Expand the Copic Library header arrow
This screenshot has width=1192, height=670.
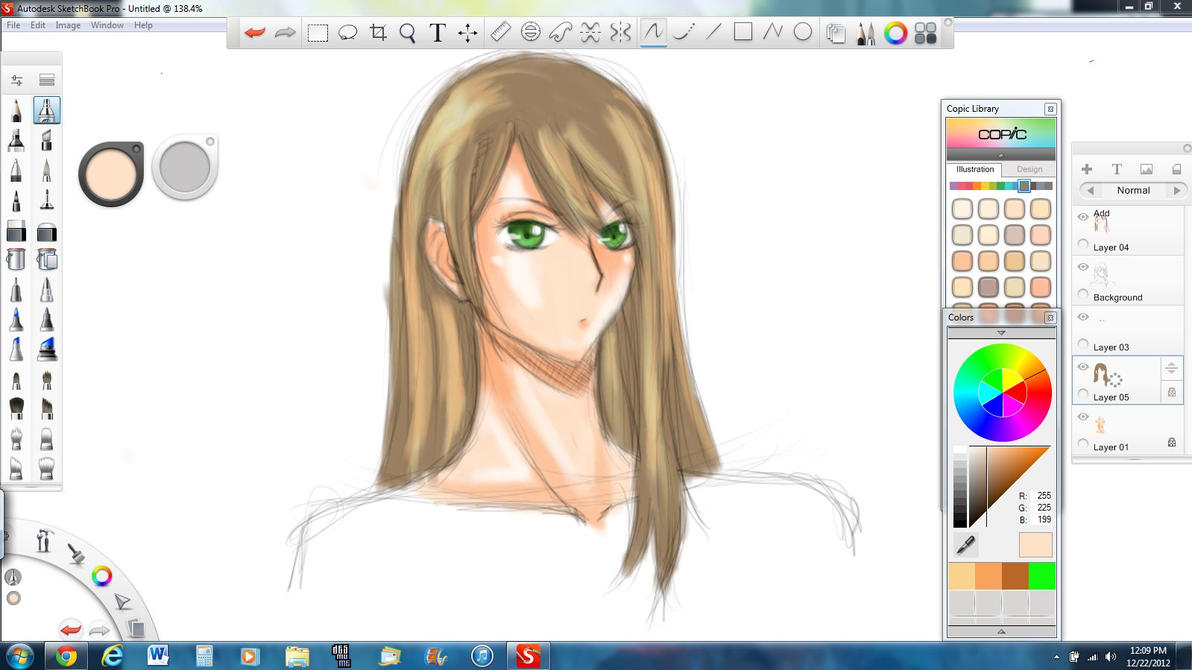(1001, 155)
